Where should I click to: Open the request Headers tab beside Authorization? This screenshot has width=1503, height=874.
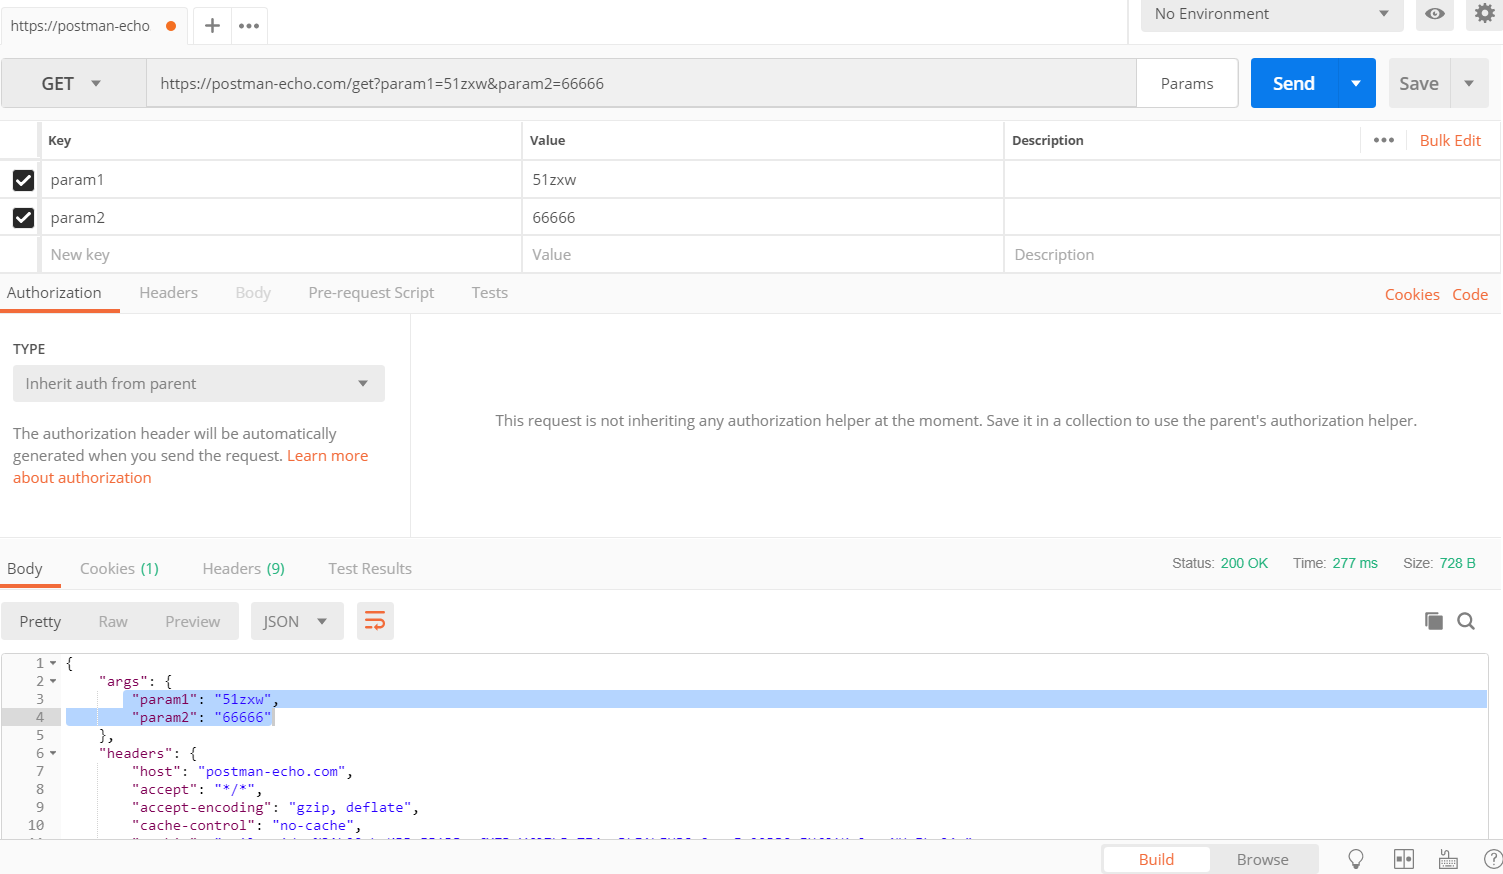[x=168, y=293]
